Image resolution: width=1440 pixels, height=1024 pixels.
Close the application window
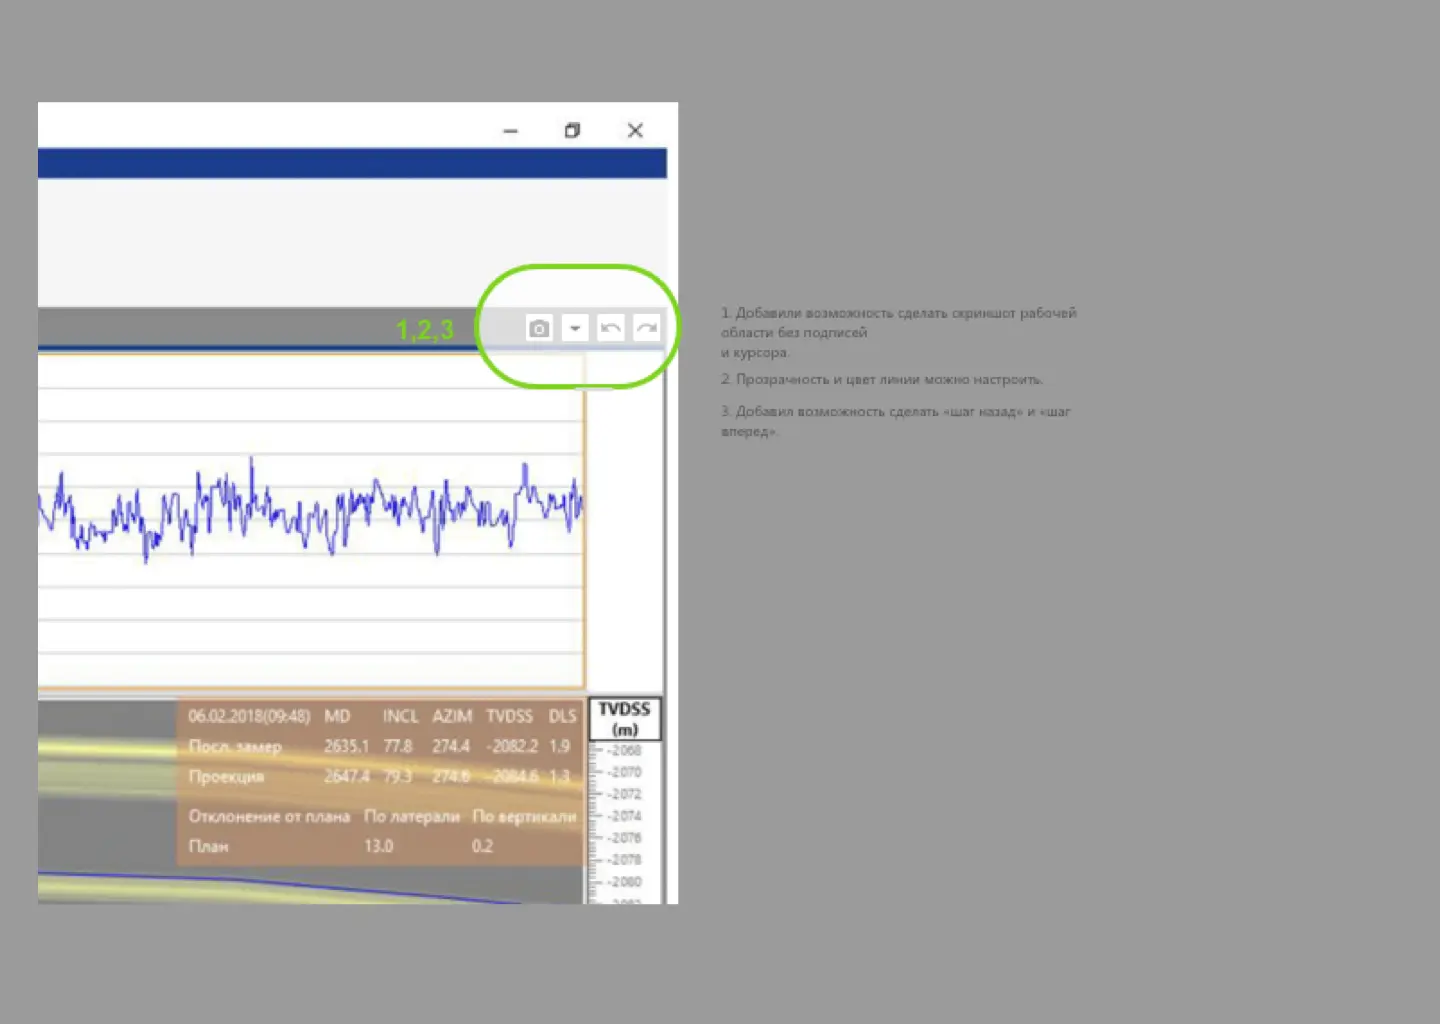pos(635,130)
